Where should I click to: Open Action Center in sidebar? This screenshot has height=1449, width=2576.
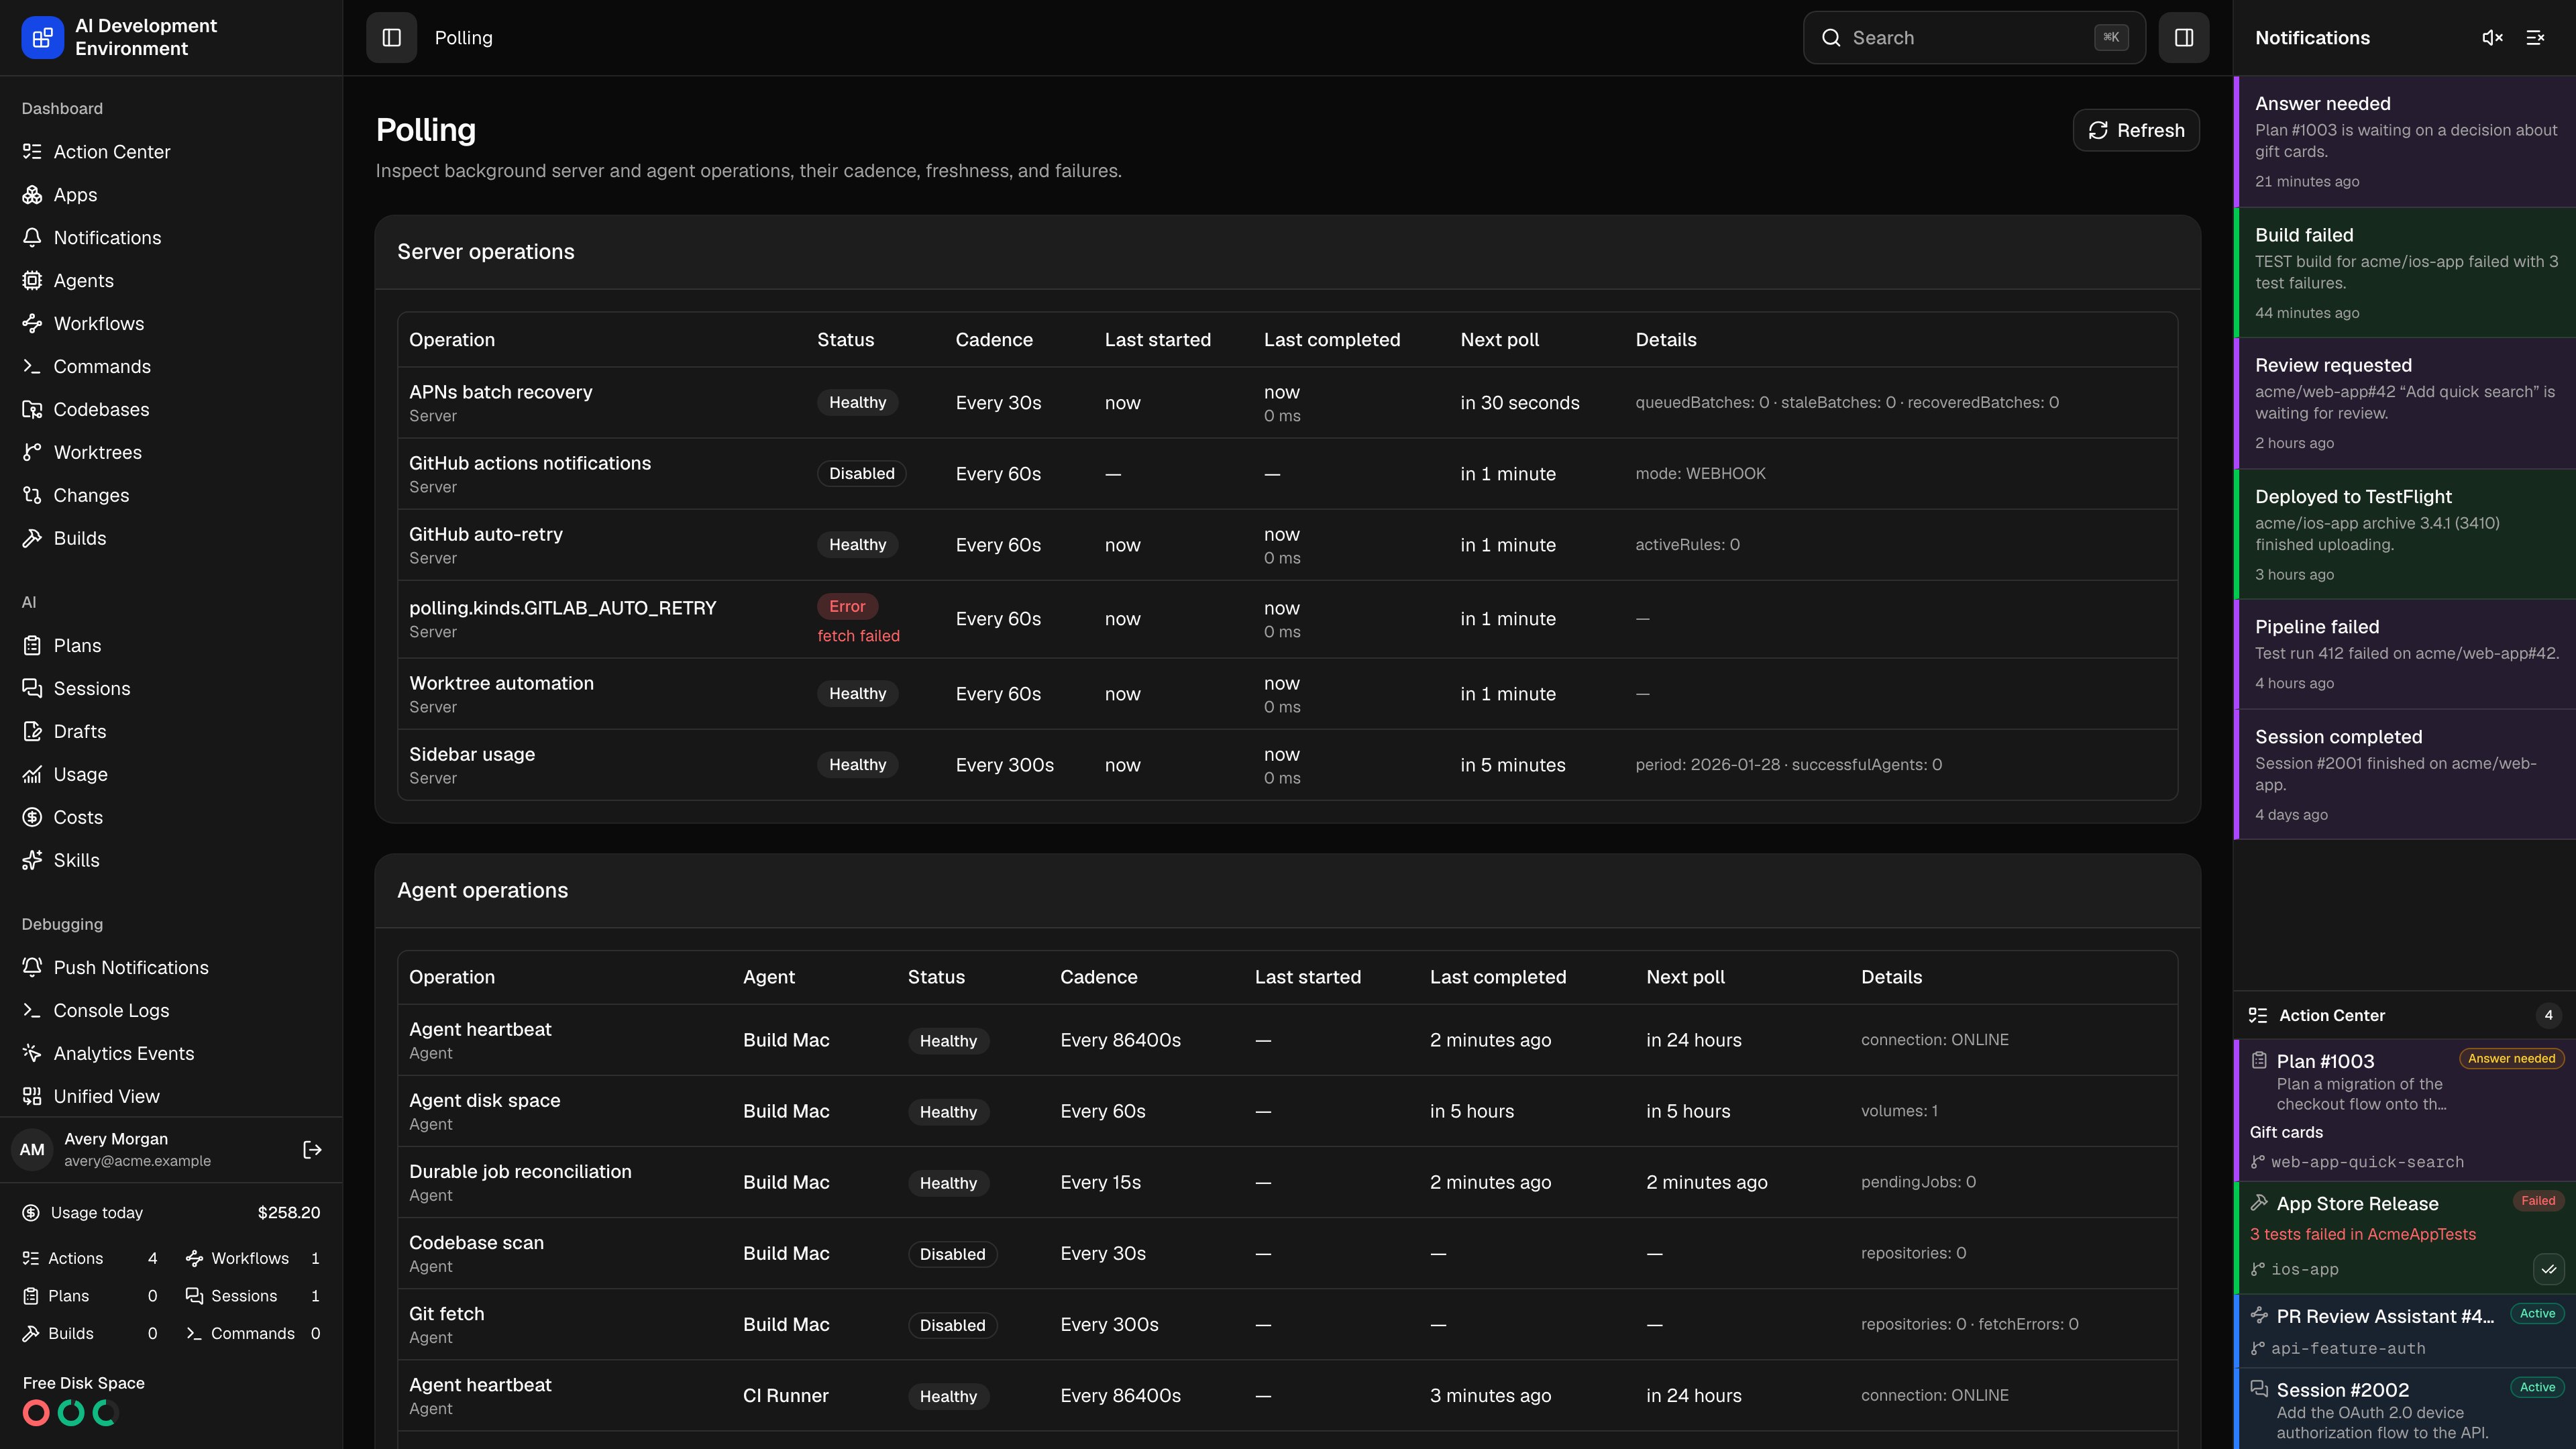click(171, 151)
